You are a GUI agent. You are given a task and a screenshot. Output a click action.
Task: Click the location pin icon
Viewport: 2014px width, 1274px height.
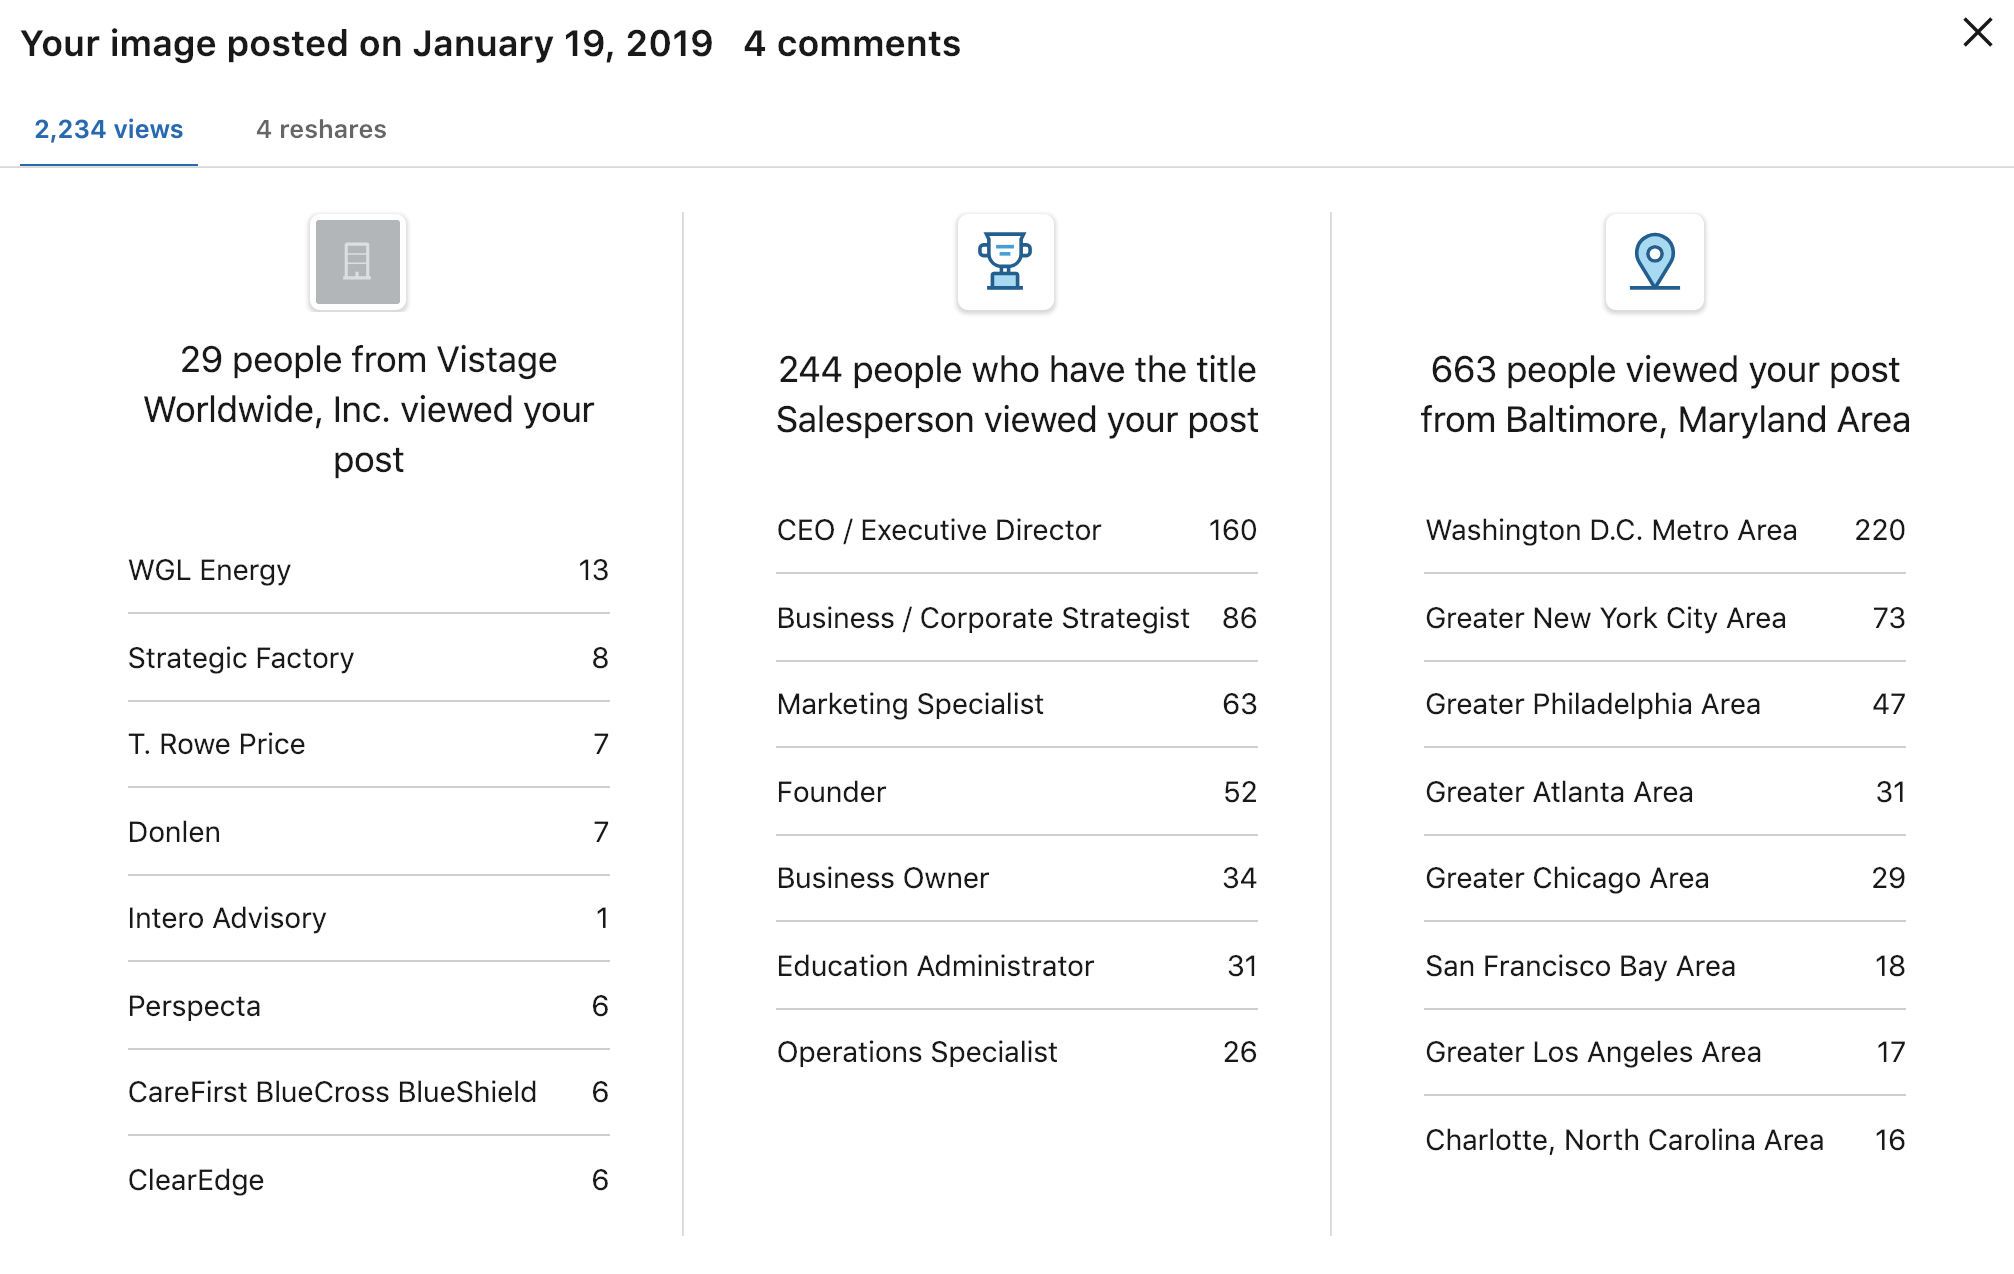[1654, 262]
